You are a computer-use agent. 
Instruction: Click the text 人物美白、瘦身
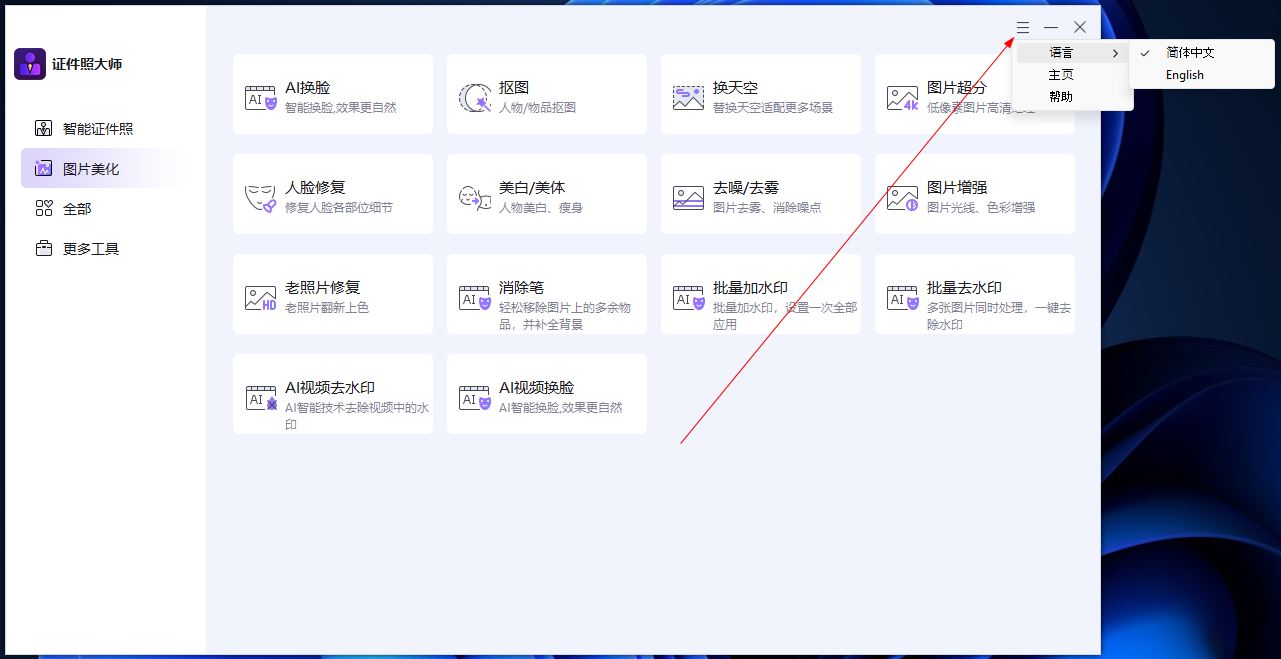coord(541,208)
